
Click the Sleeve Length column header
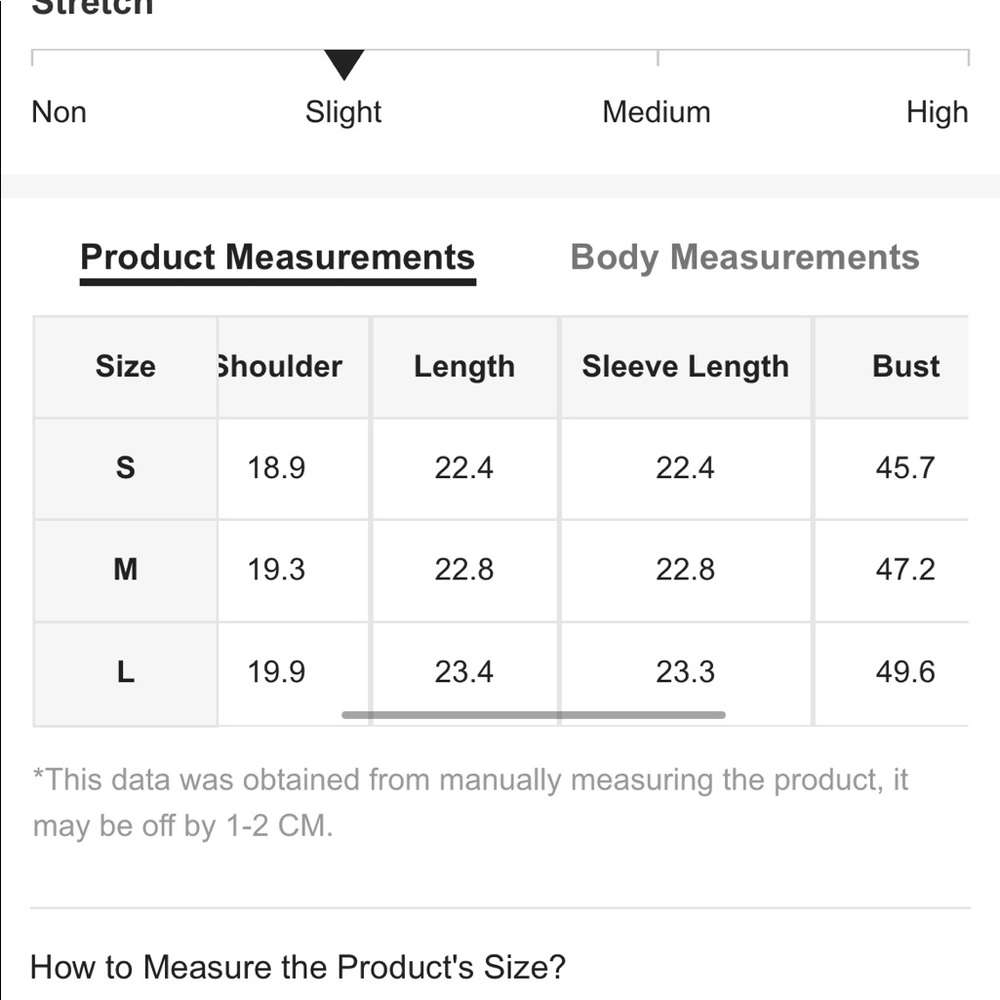(685, 367)
